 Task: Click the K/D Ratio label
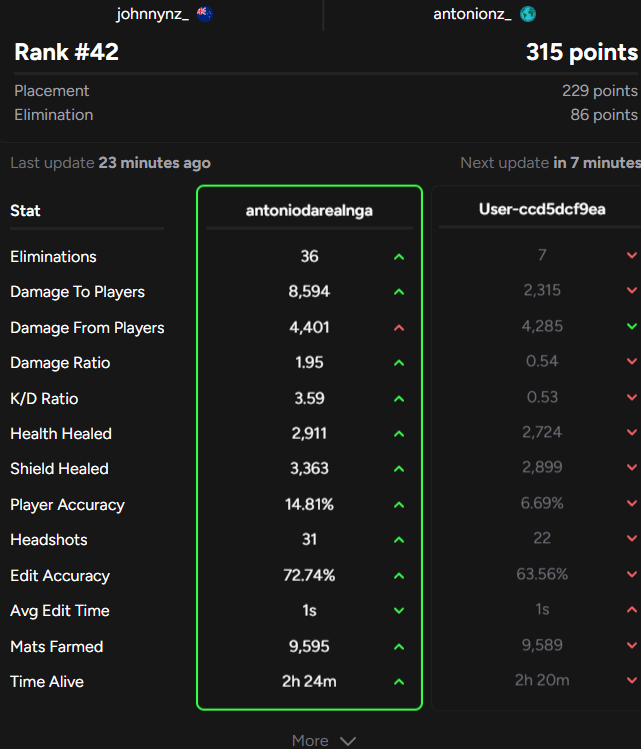coord(44,399)
